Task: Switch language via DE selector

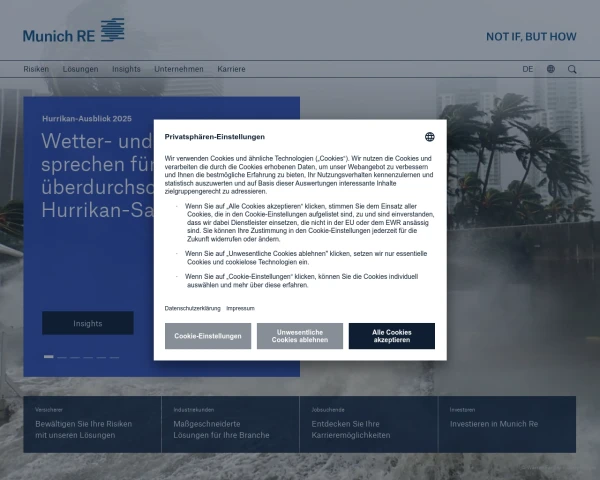Action: point(528,69)
